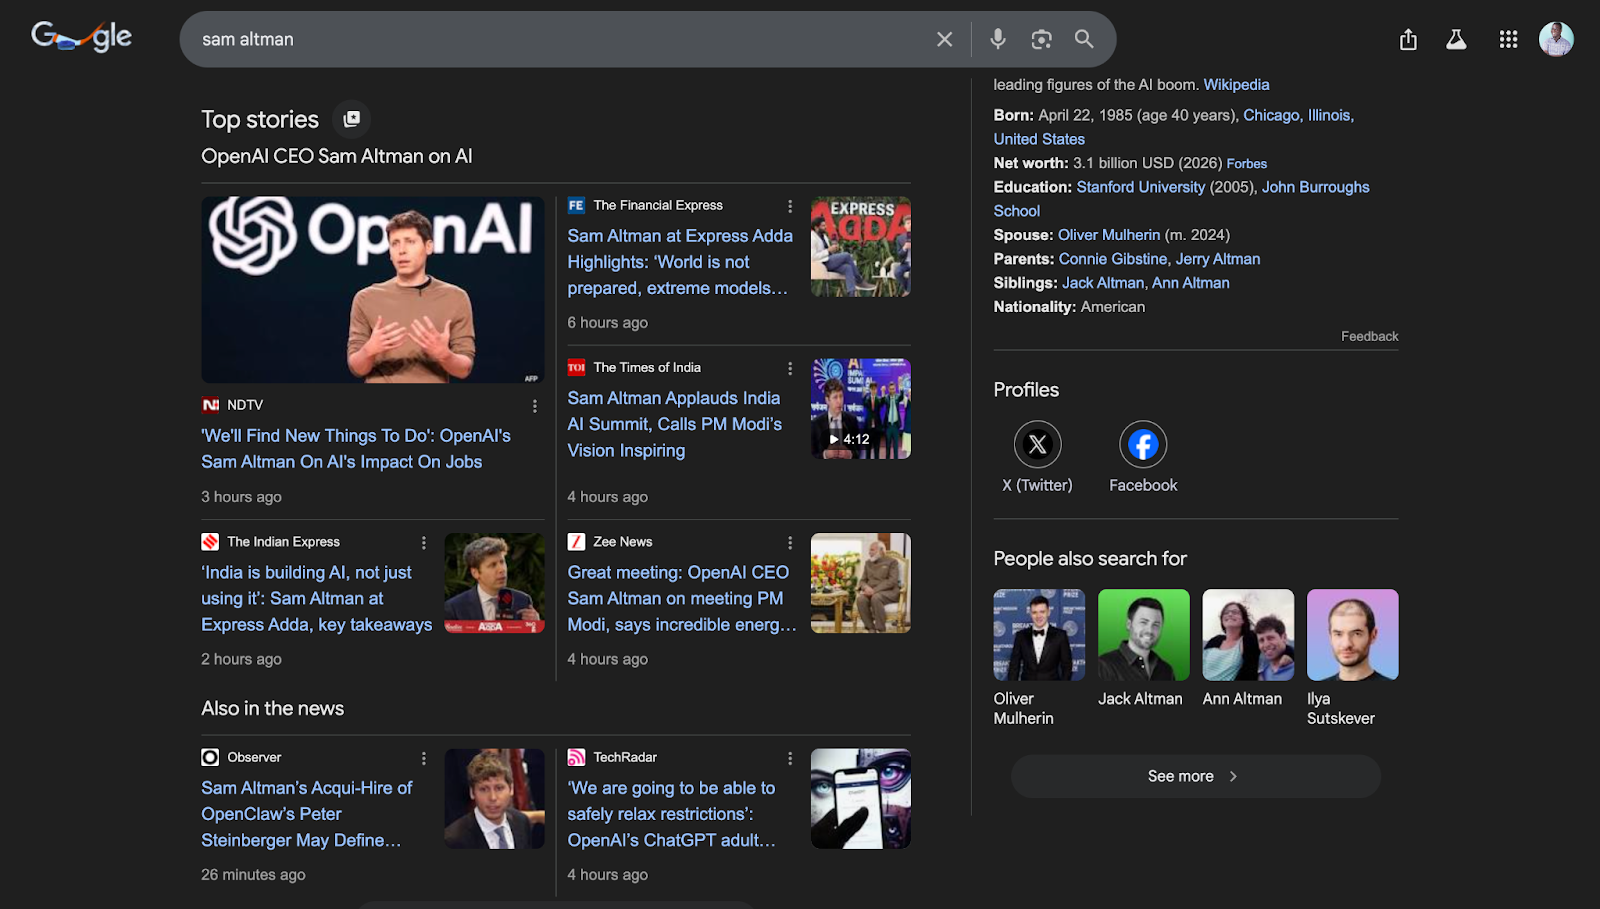Click the Feedback link in knowledge panel
This screenshot has height=909, width=1600.
tap(1369, 336)
